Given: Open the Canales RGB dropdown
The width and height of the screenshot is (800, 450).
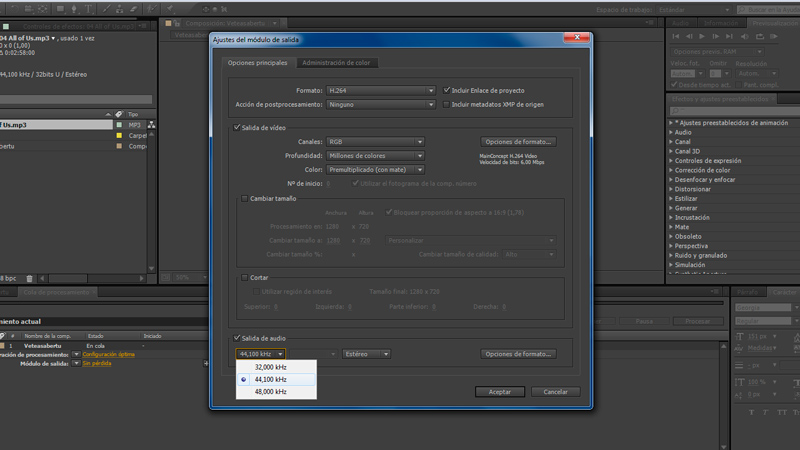Looking at the screenshot, I should pos(376,142).
